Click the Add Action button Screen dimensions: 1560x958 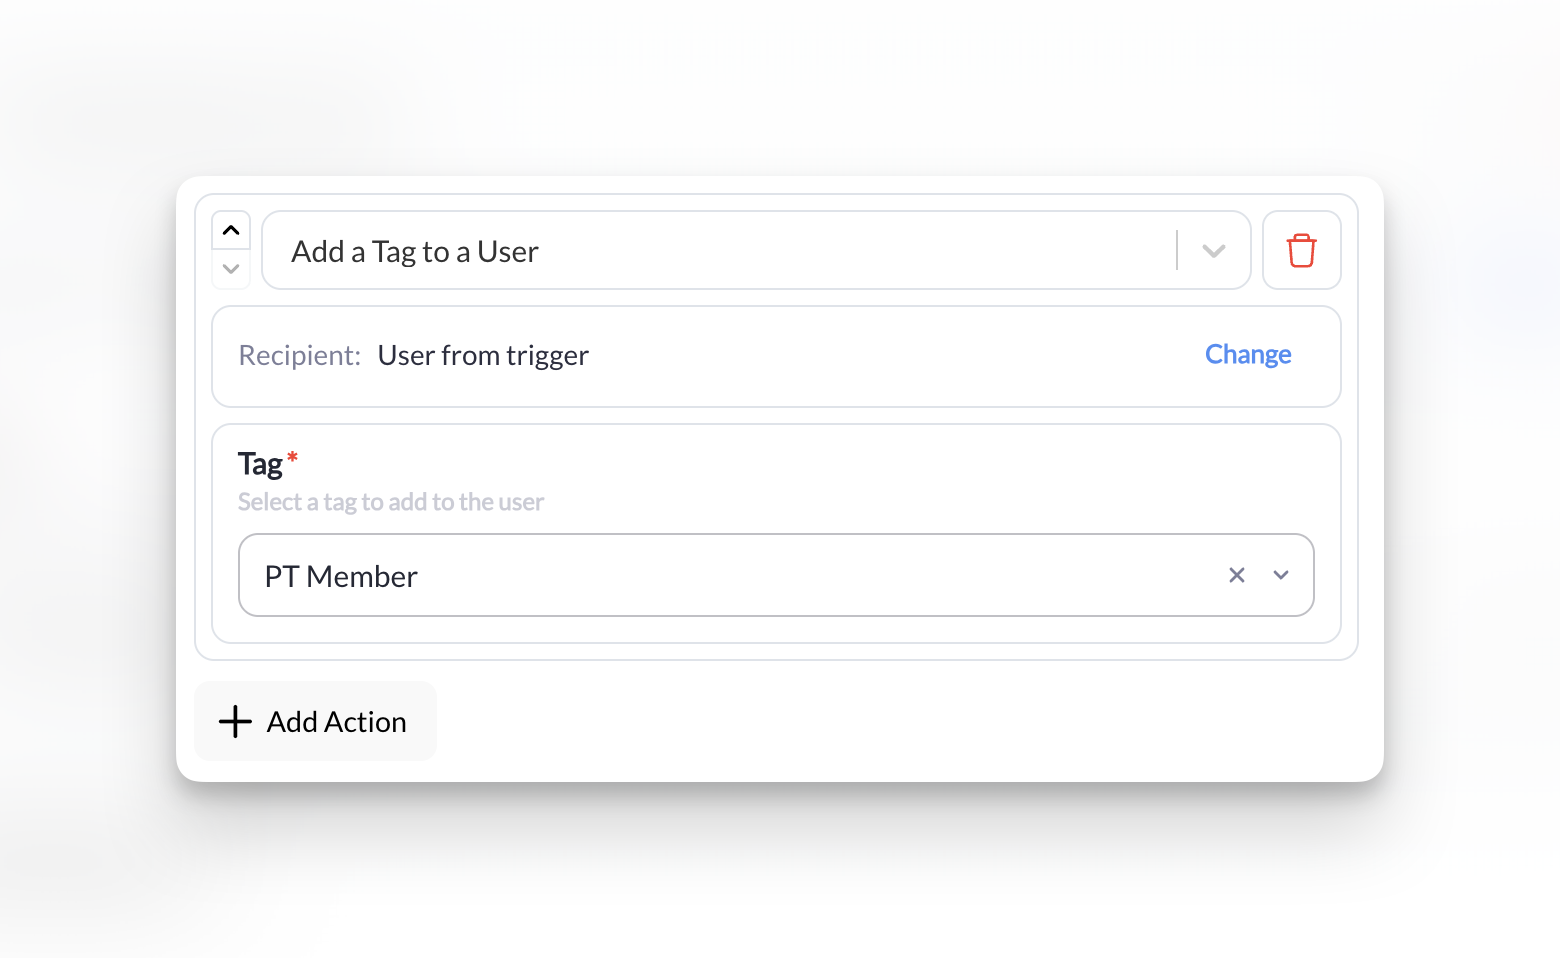point(315,721)
